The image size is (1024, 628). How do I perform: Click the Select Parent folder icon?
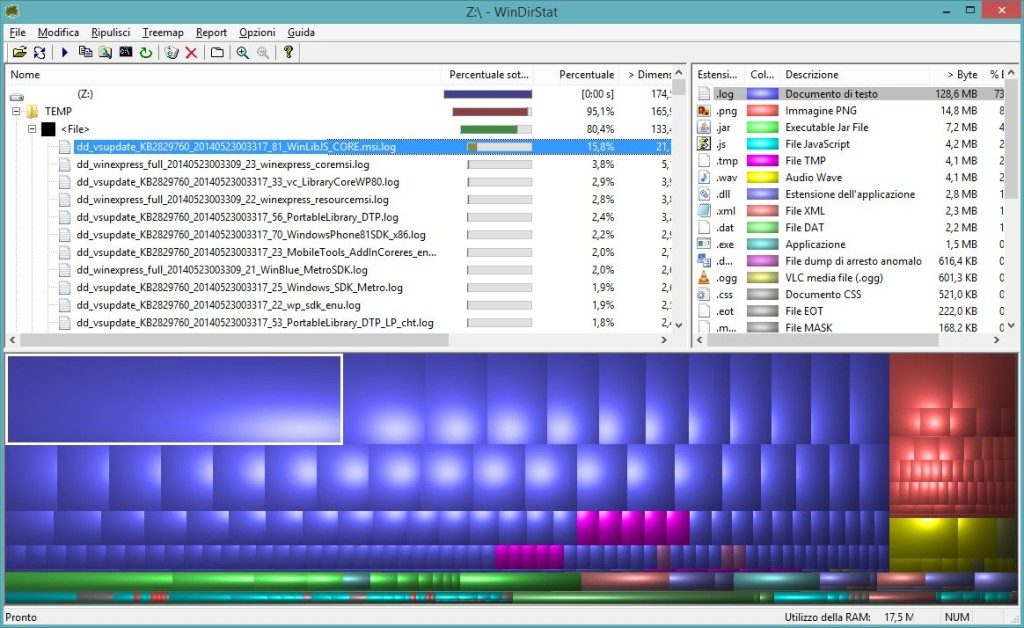click(x=217, y=52)
